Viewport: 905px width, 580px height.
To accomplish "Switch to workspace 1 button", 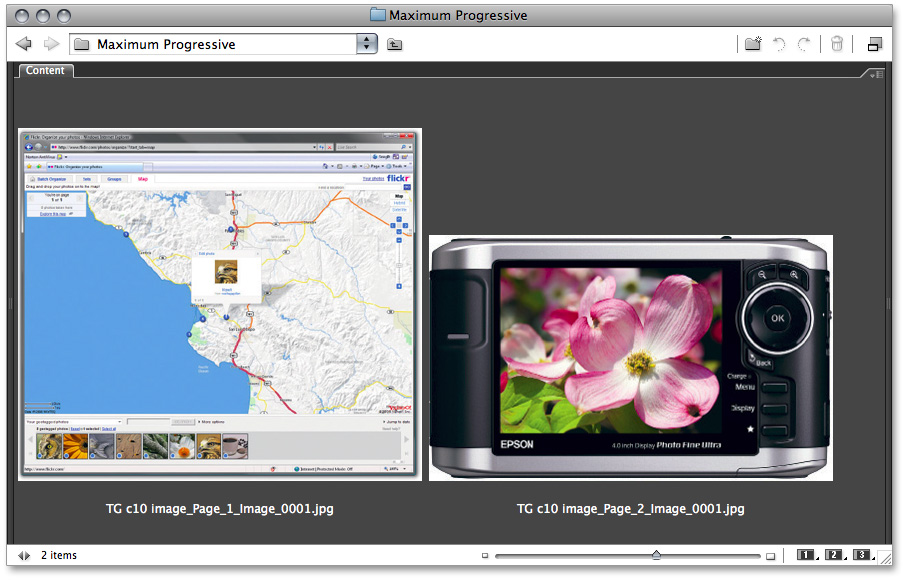I will click(807, 555).
